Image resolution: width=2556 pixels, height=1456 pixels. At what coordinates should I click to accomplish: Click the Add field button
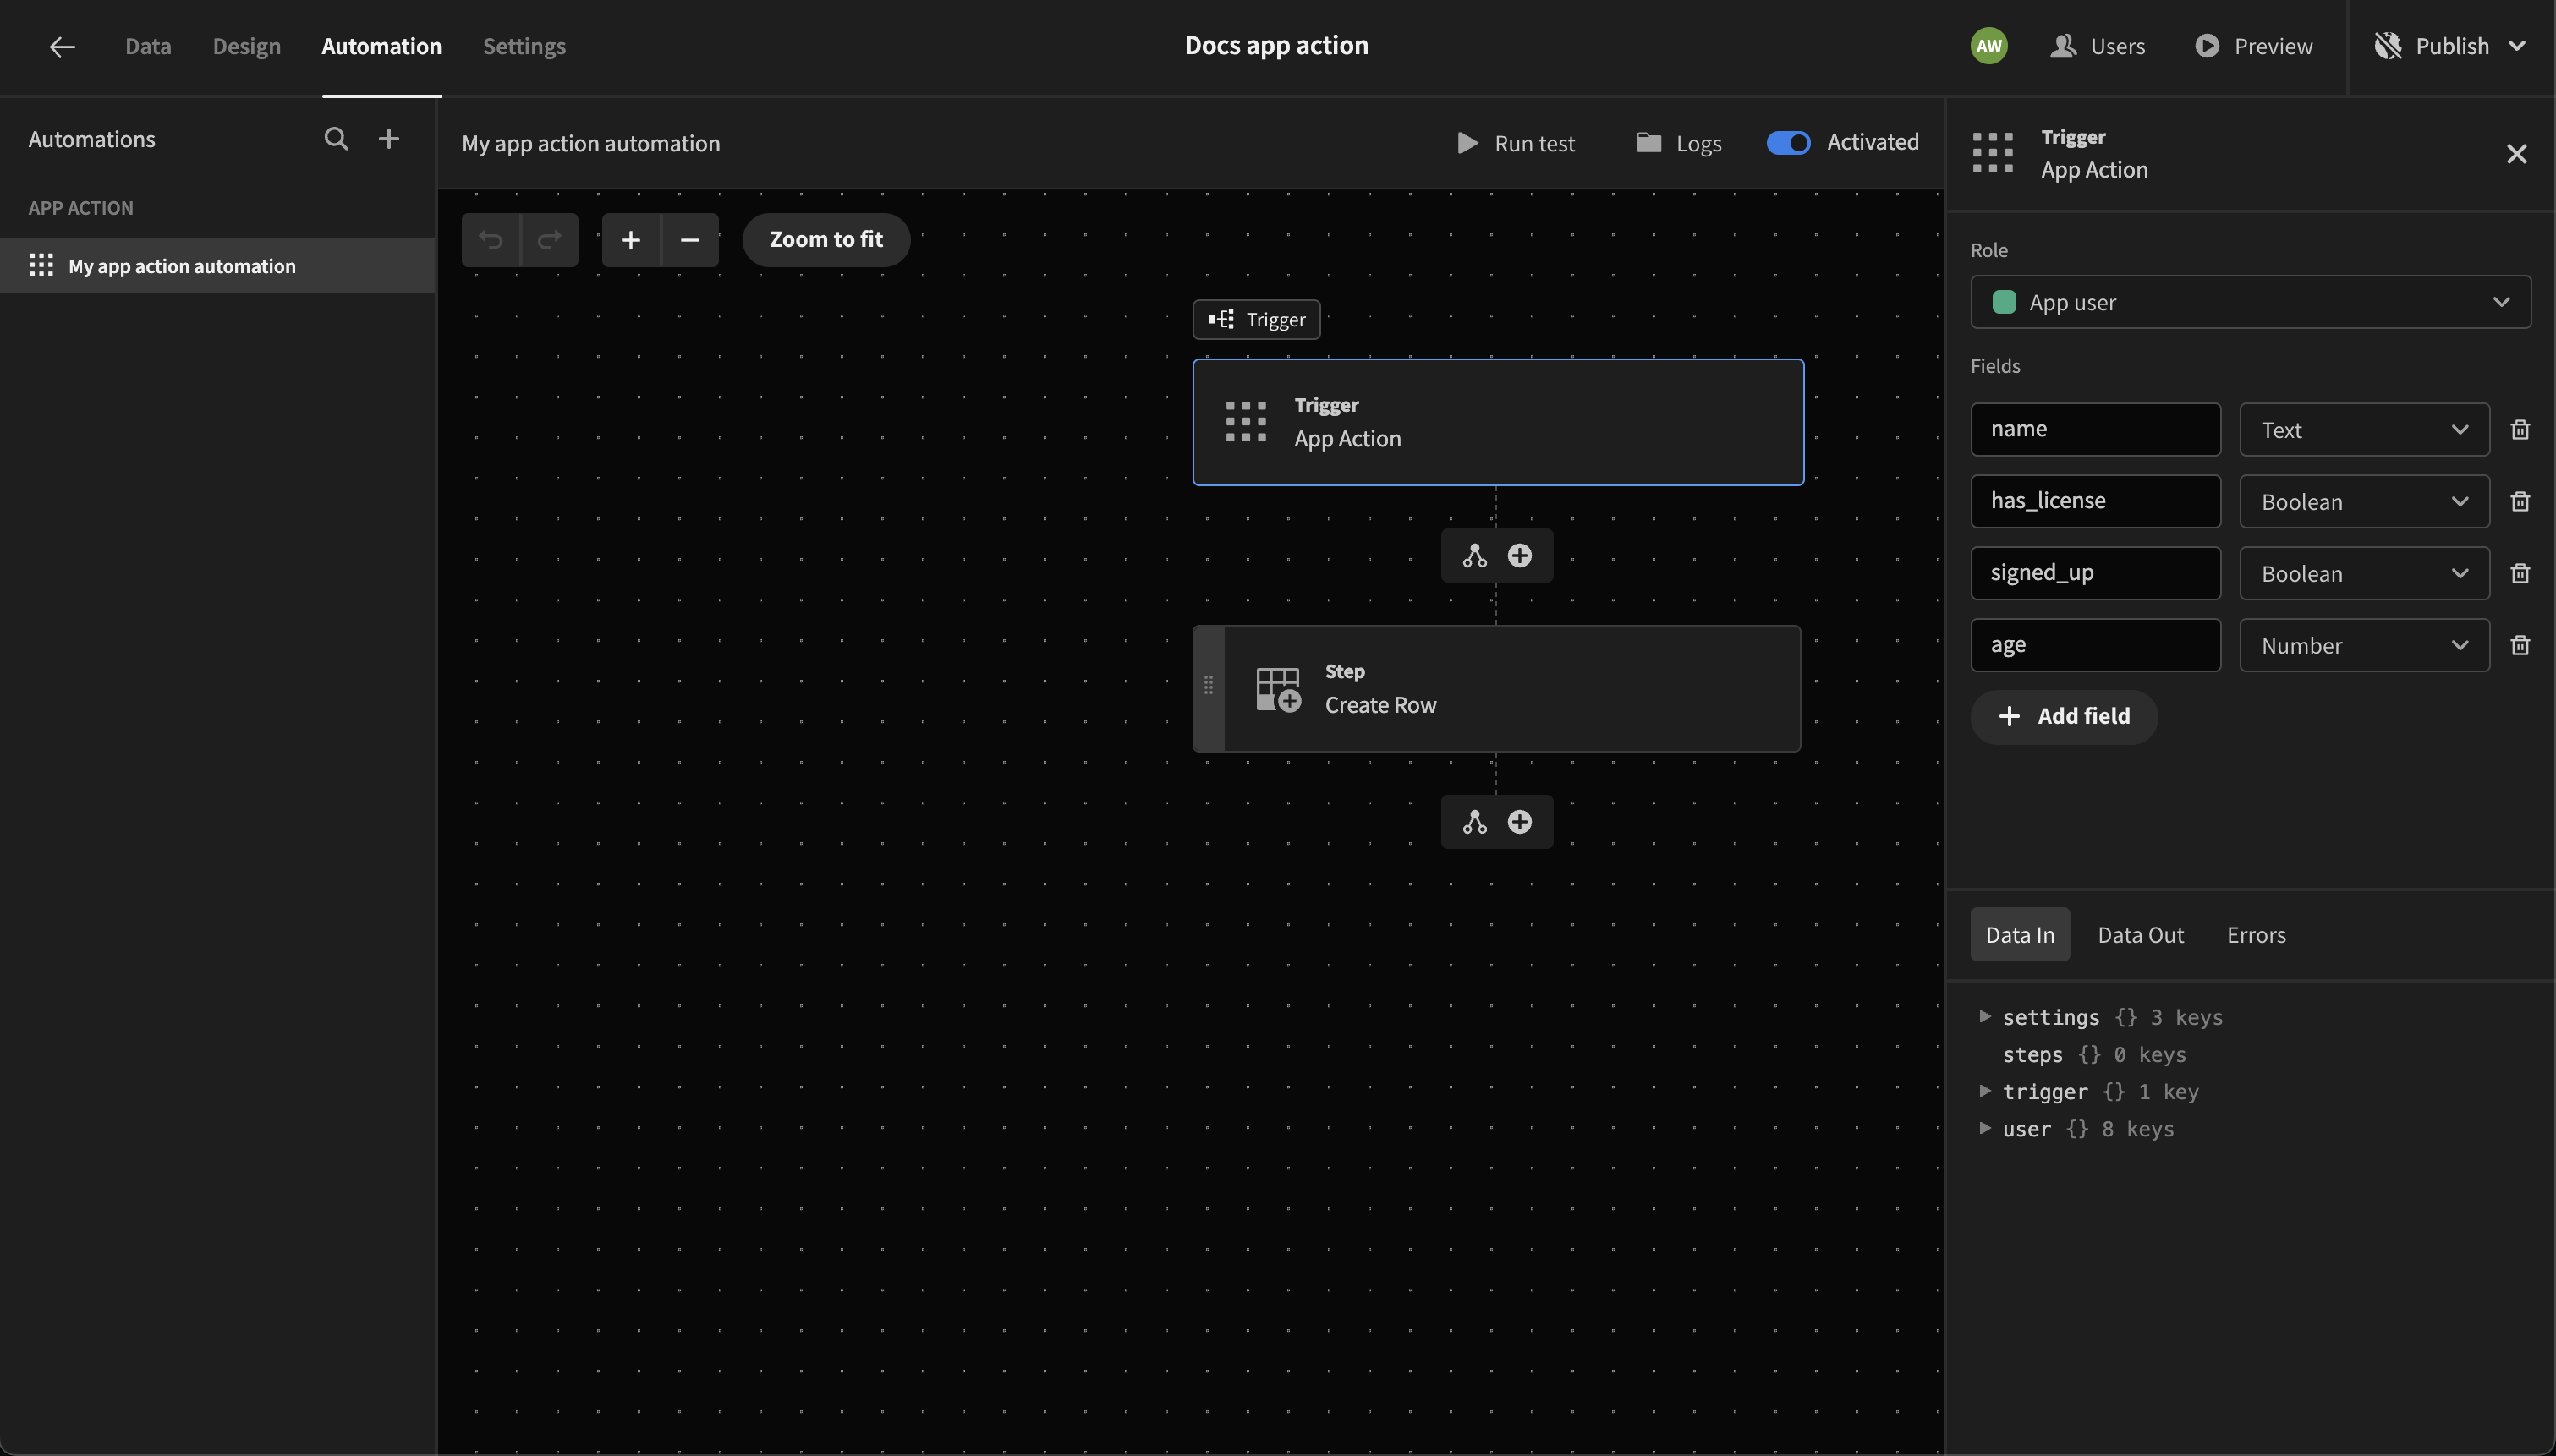[x=2063, y=716]
